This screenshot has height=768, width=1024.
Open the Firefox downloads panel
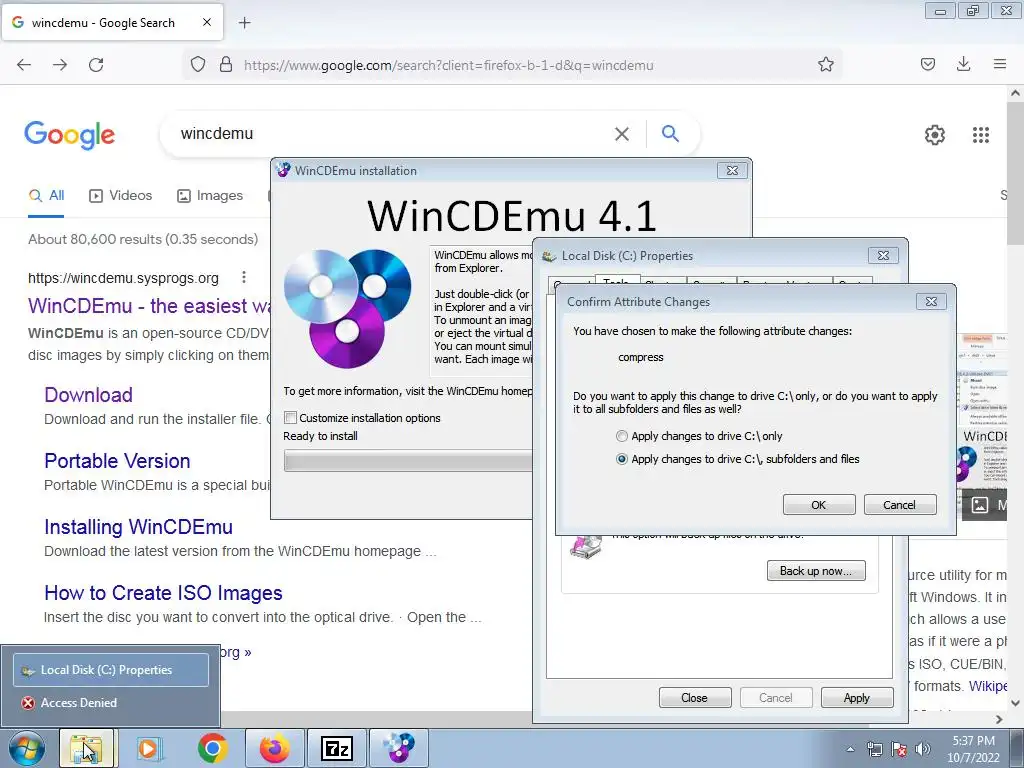coord(963,64)
